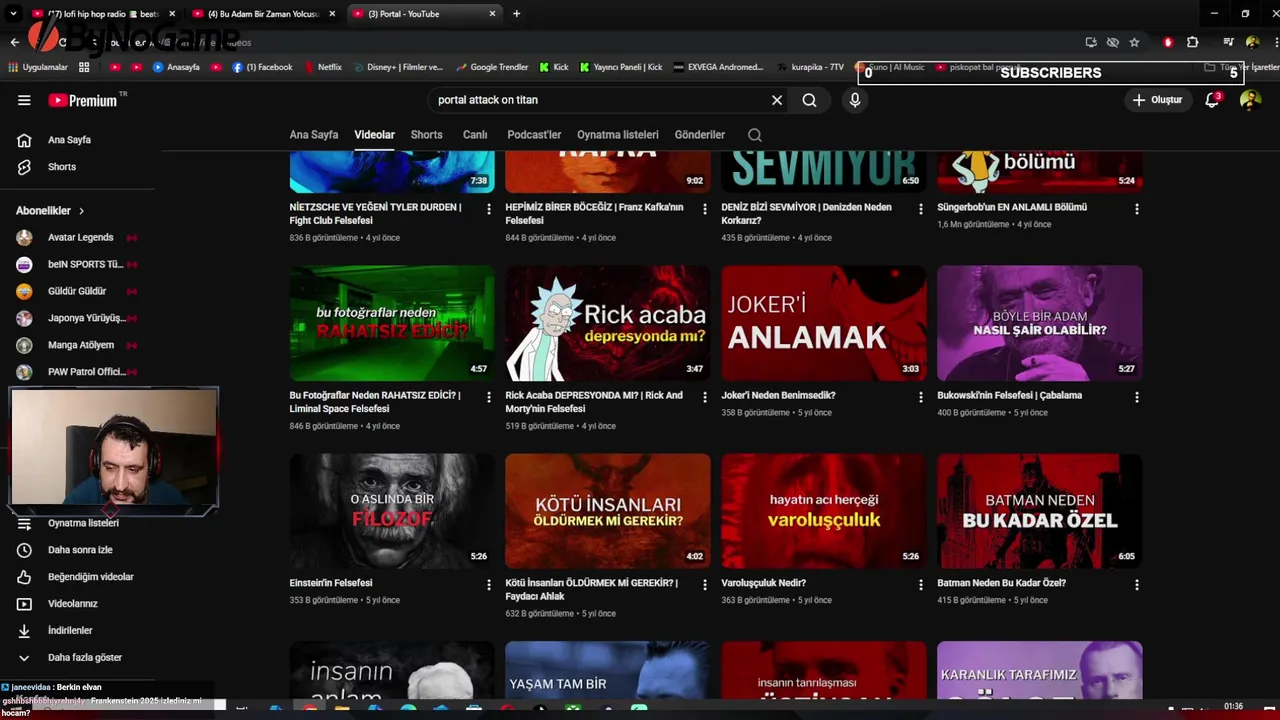The image size is (1280, 720).
Task: Open options for Franz Kafka video
Action: [x=704, y=209]
